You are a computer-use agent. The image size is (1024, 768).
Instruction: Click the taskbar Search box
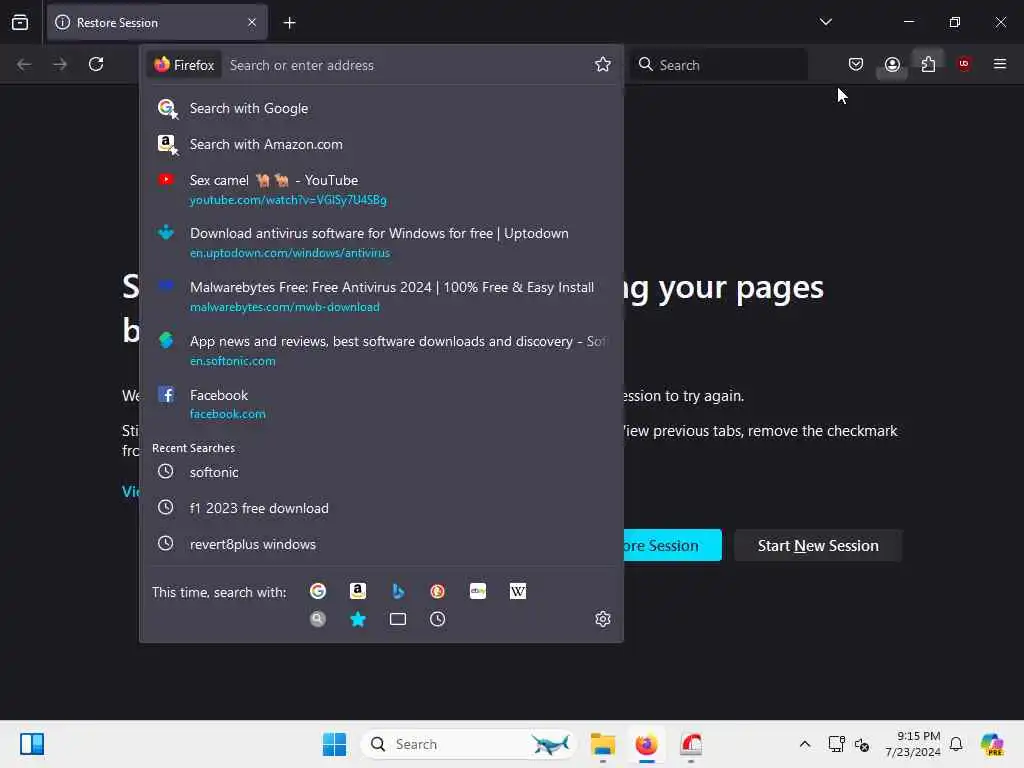point(469,744)
